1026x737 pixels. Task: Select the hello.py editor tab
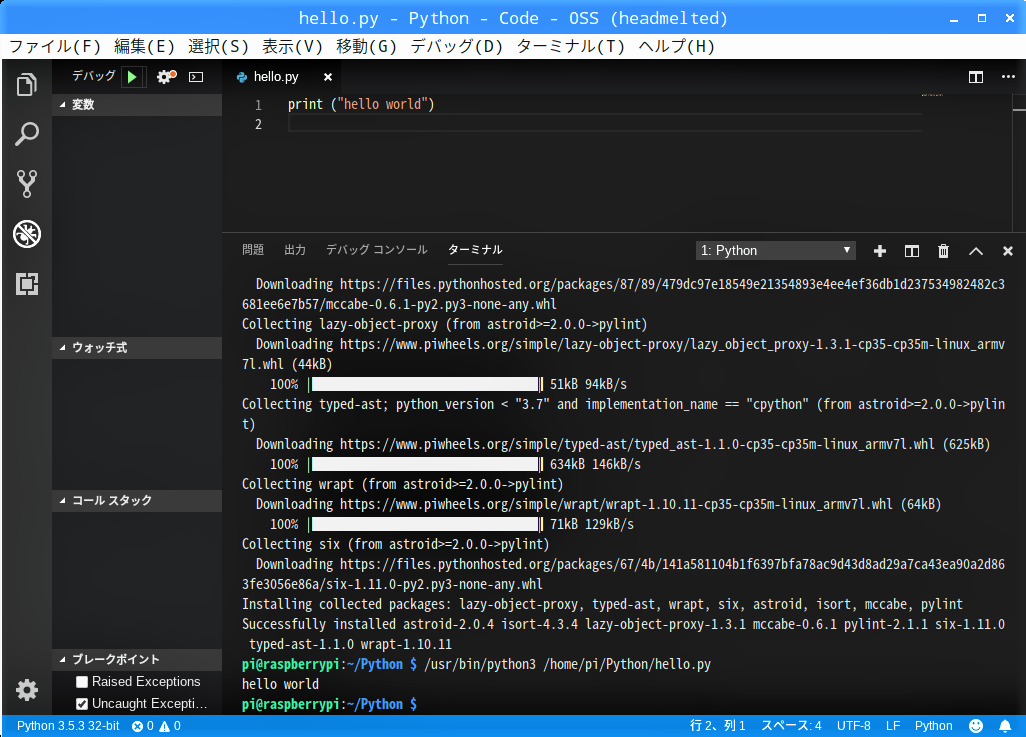point(282,77)
